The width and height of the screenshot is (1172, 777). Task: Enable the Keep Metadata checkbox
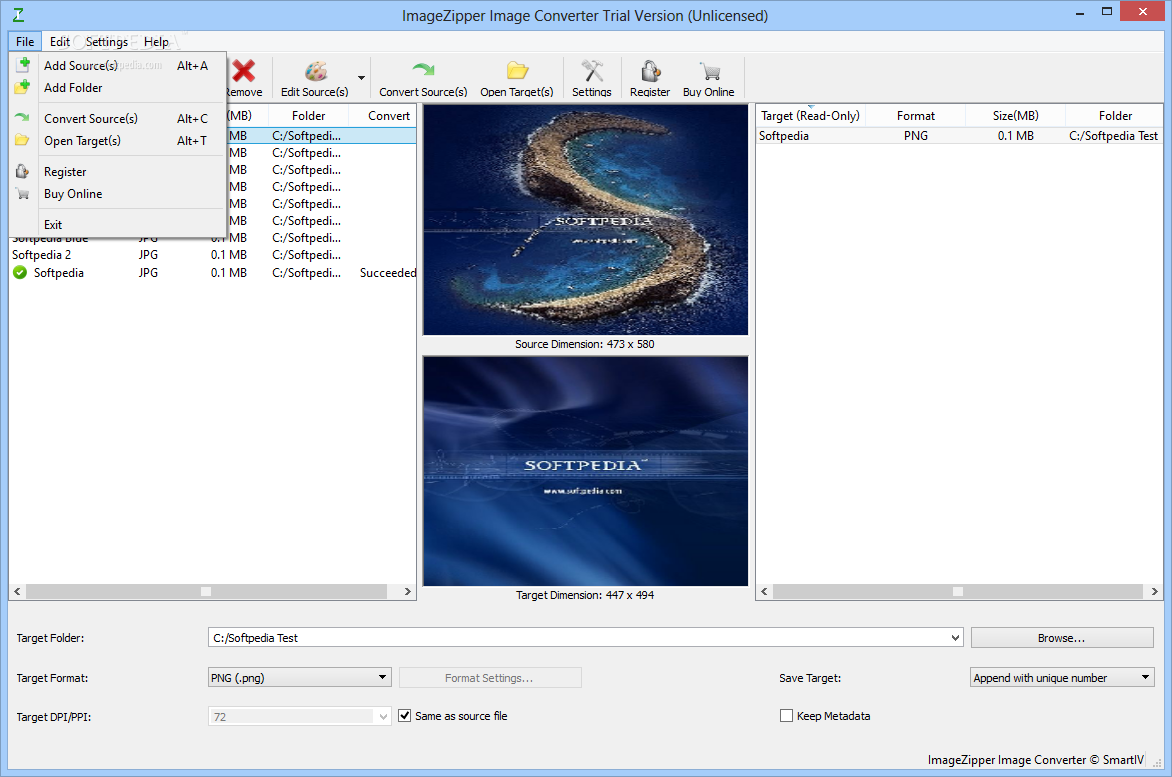[786, 716]
